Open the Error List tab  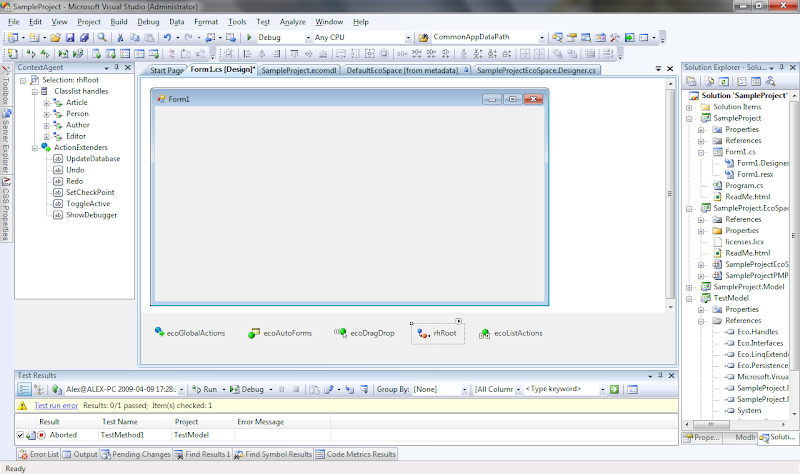[x=38, y=454]
